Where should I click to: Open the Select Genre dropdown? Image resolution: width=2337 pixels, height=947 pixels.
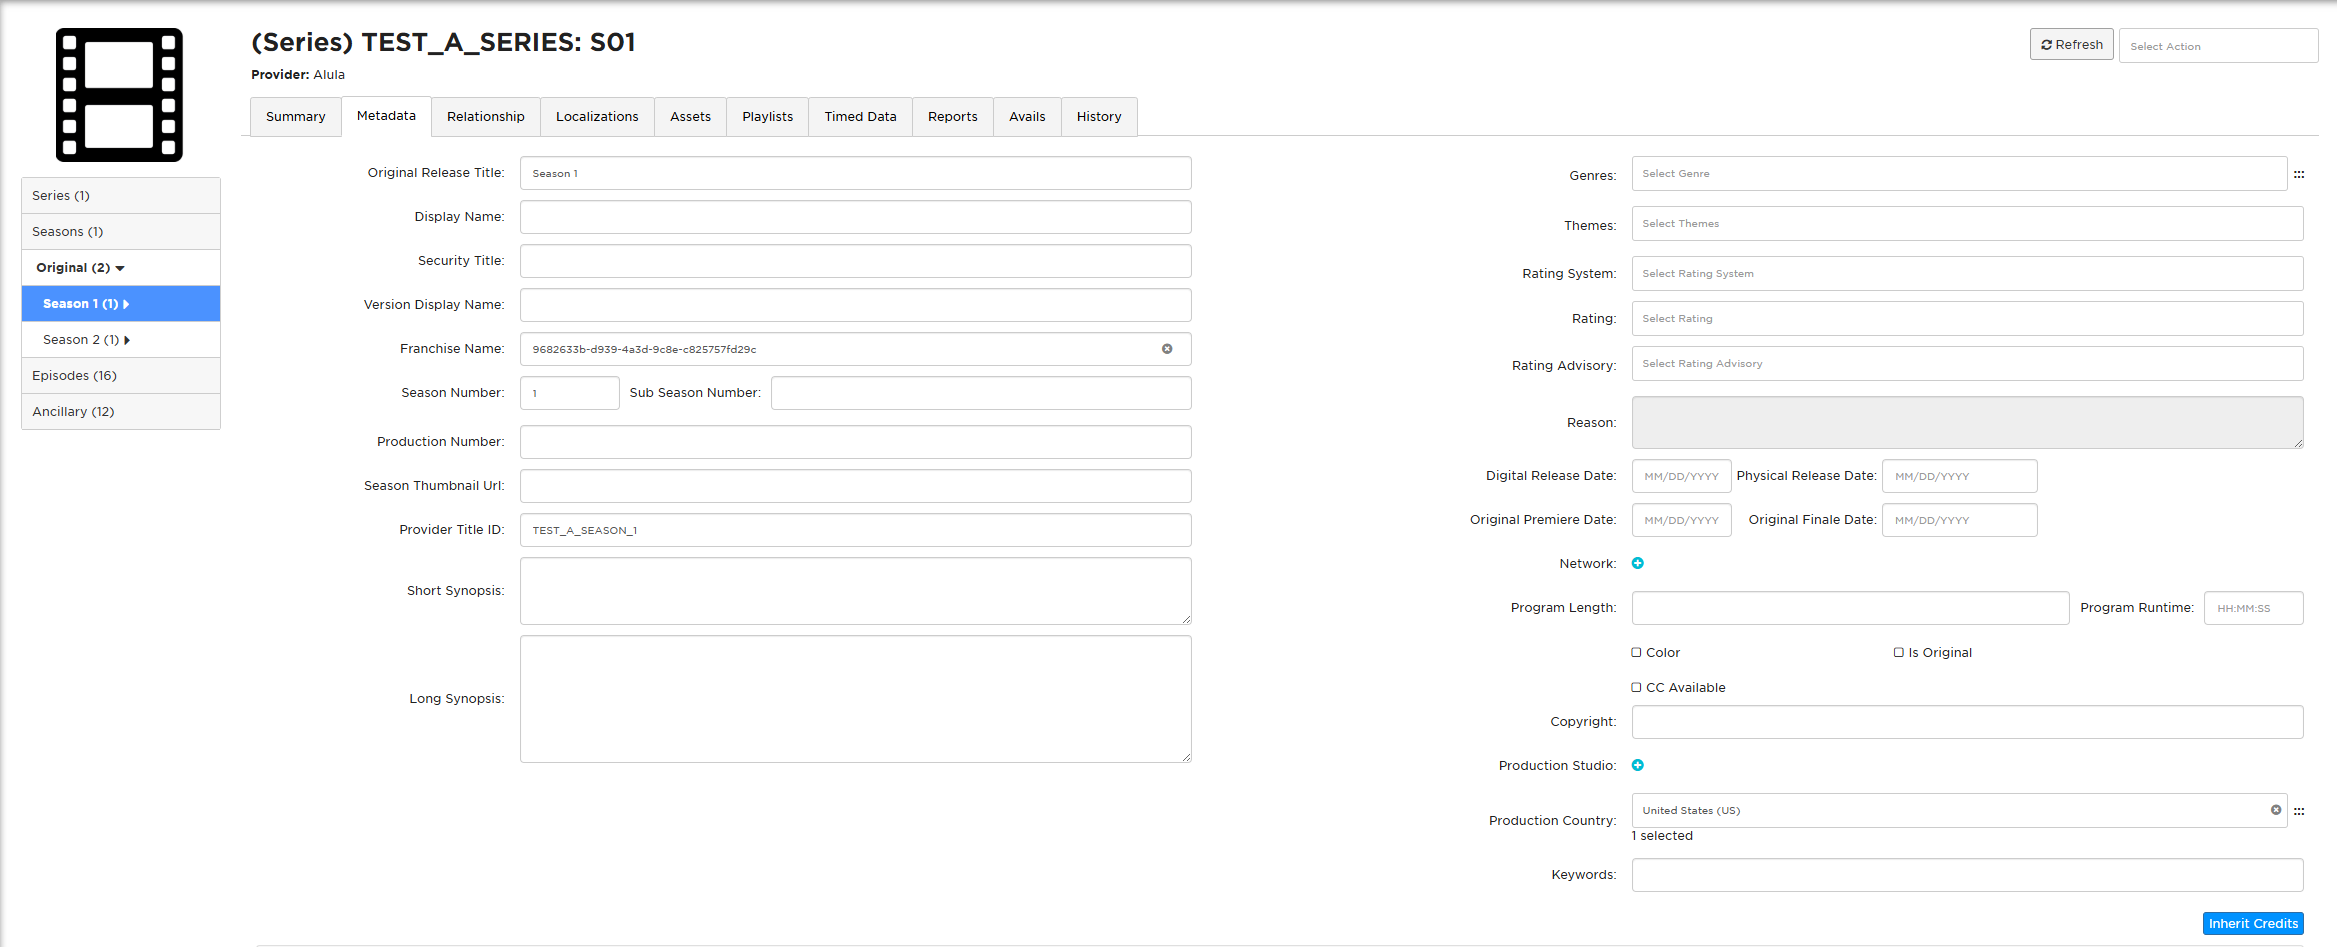pyautogui.click(x=1959, y=173)
